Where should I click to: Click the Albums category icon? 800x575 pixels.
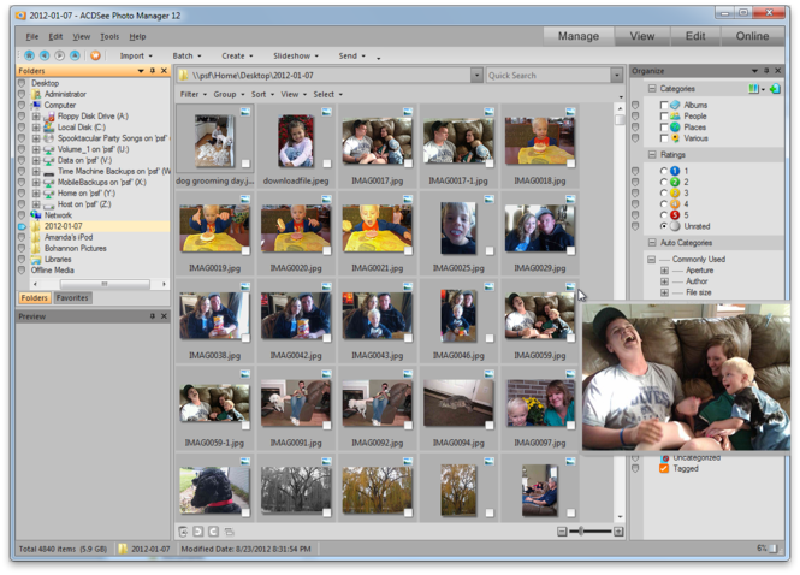coord(675,104)
